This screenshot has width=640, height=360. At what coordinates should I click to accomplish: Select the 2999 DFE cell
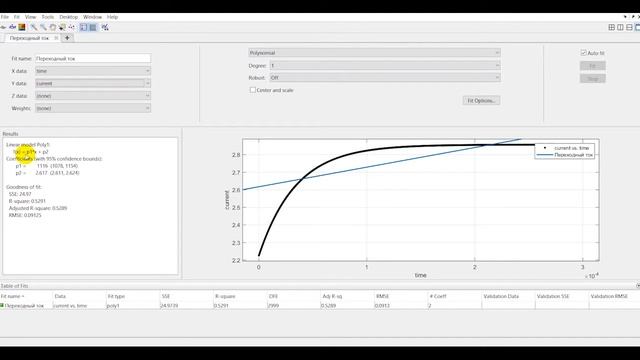pyautogui.click(x=294, y=305)
